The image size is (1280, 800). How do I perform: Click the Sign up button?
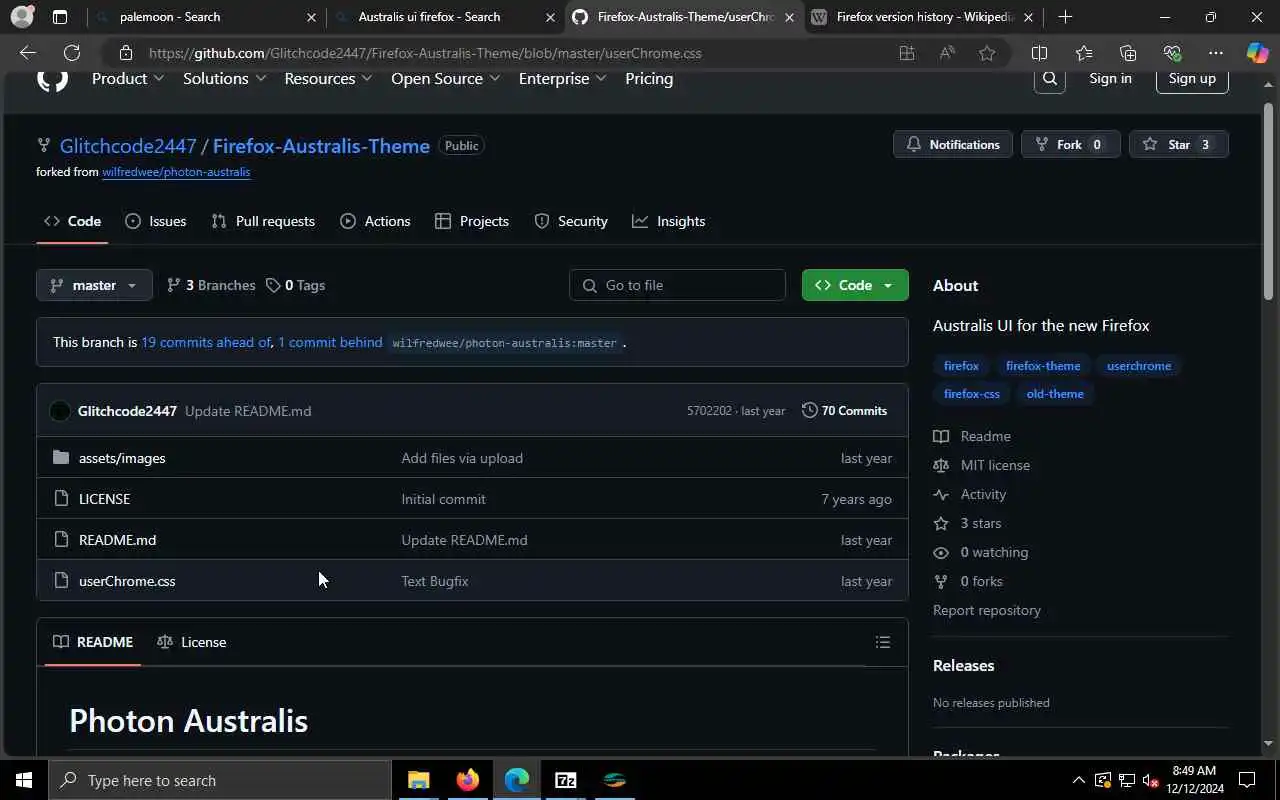click(1192, 78)
